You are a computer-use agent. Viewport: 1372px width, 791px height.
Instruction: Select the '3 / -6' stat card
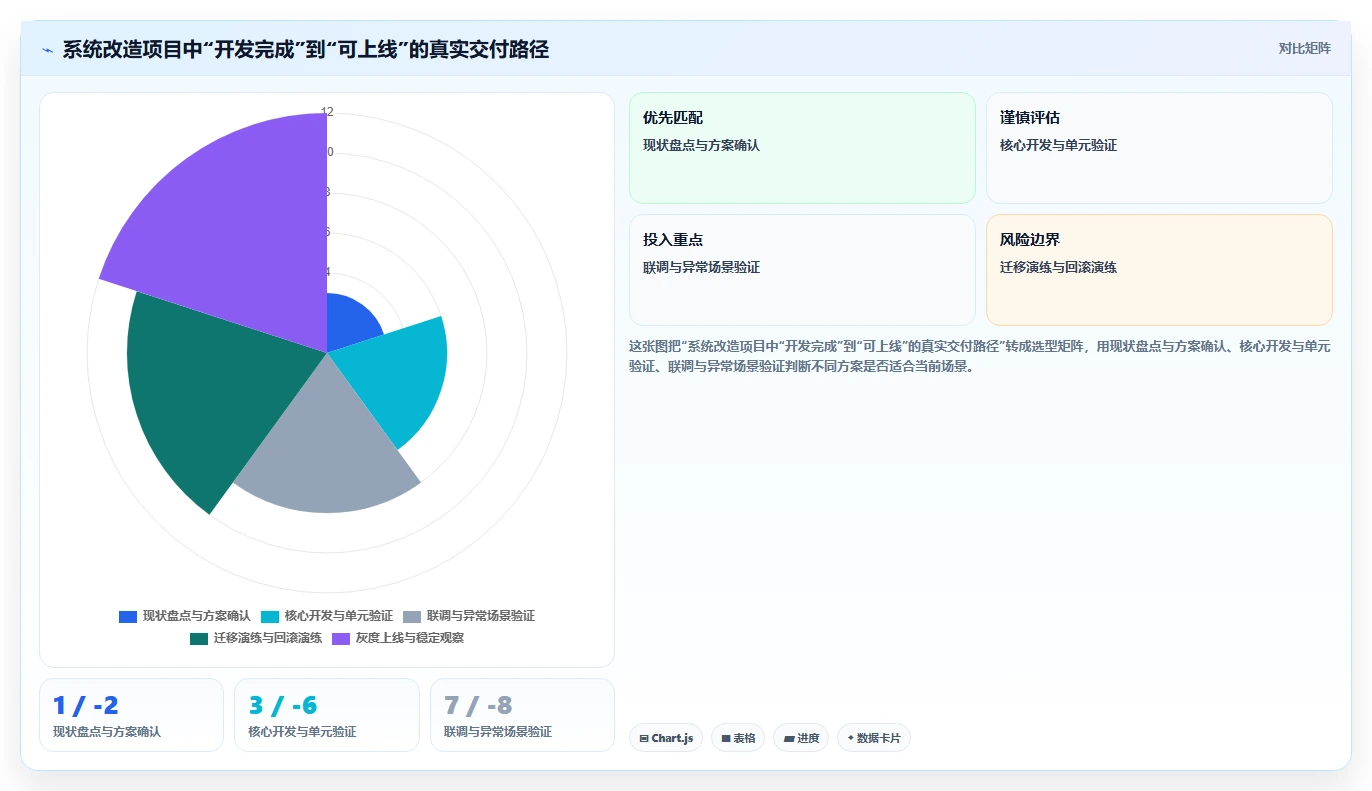coord(327,715)
